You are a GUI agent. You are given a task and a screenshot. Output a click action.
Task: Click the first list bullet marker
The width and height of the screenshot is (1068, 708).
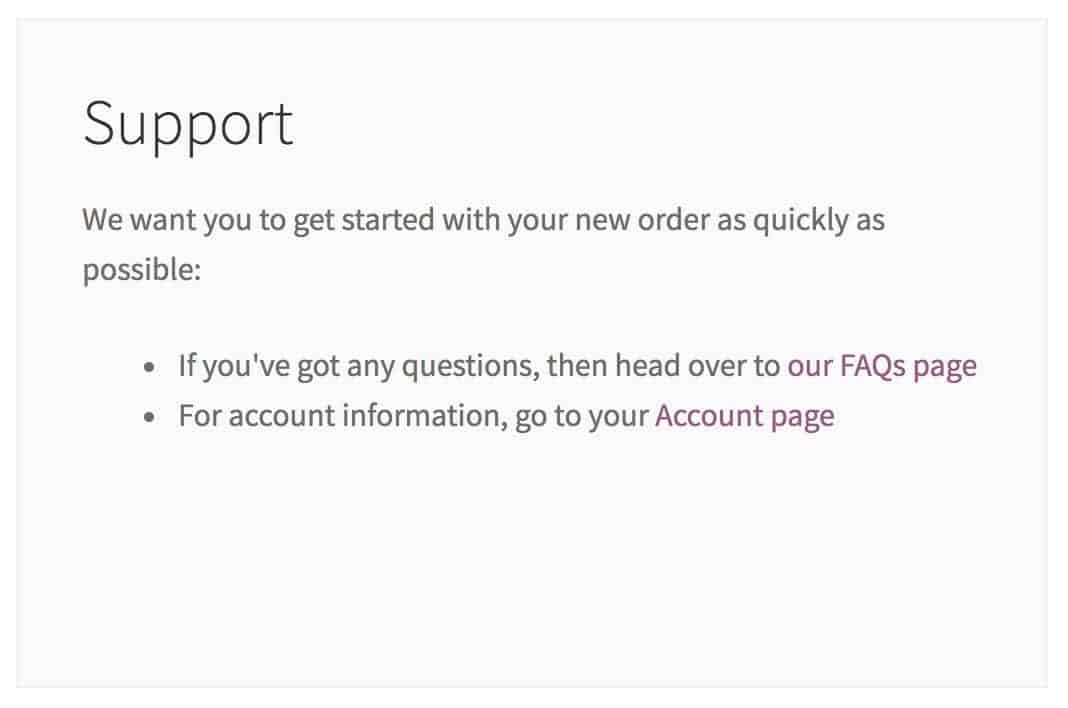click(150, 368)
